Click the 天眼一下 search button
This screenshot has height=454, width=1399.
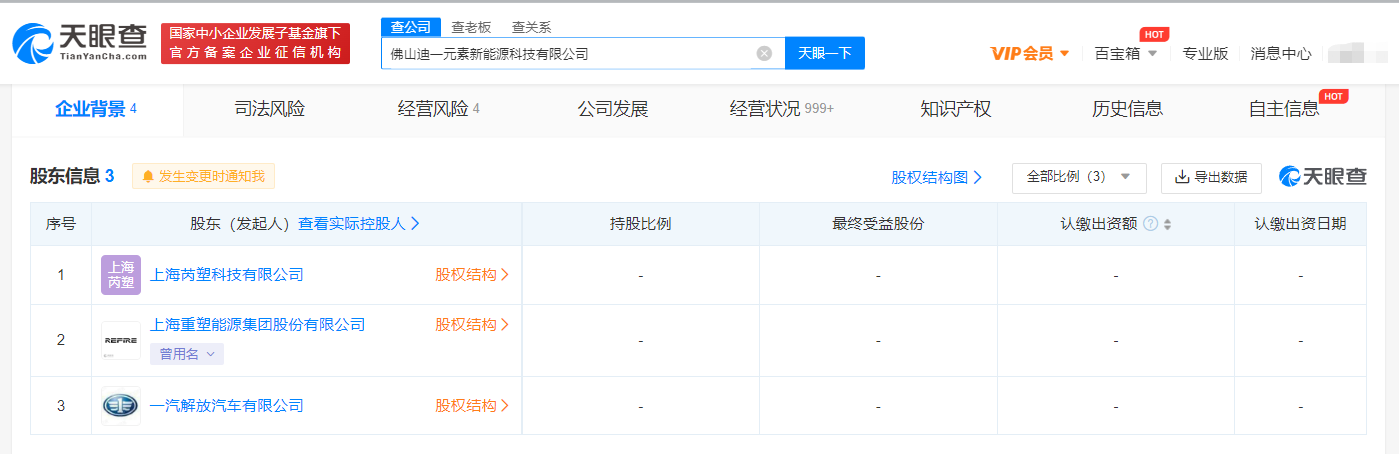[825, 53]
